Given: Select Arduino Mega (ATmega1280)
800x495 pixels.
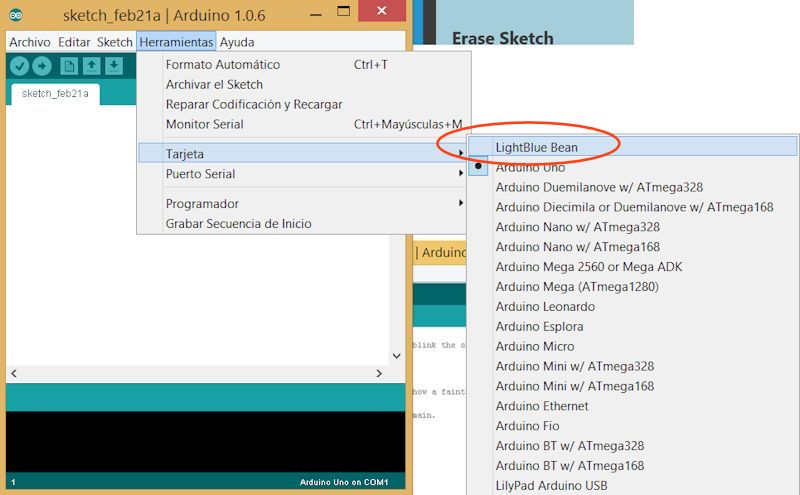Looking at the screenshot, I should pyautogui.click(x=633, y=287).
